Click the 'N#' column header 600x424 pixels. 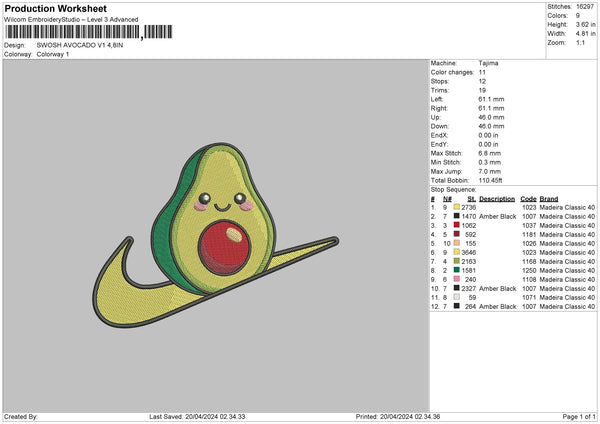pyautogui.click(x=447, y=199)
